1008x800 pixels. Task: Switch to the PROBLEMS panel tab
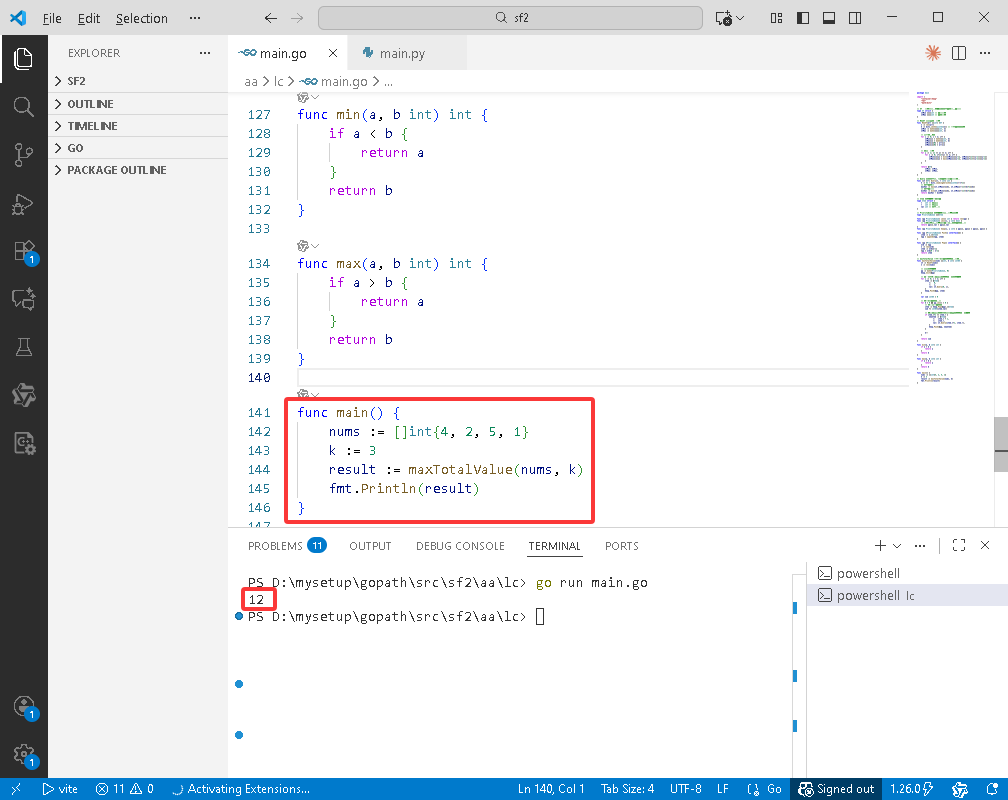(287, 545)
